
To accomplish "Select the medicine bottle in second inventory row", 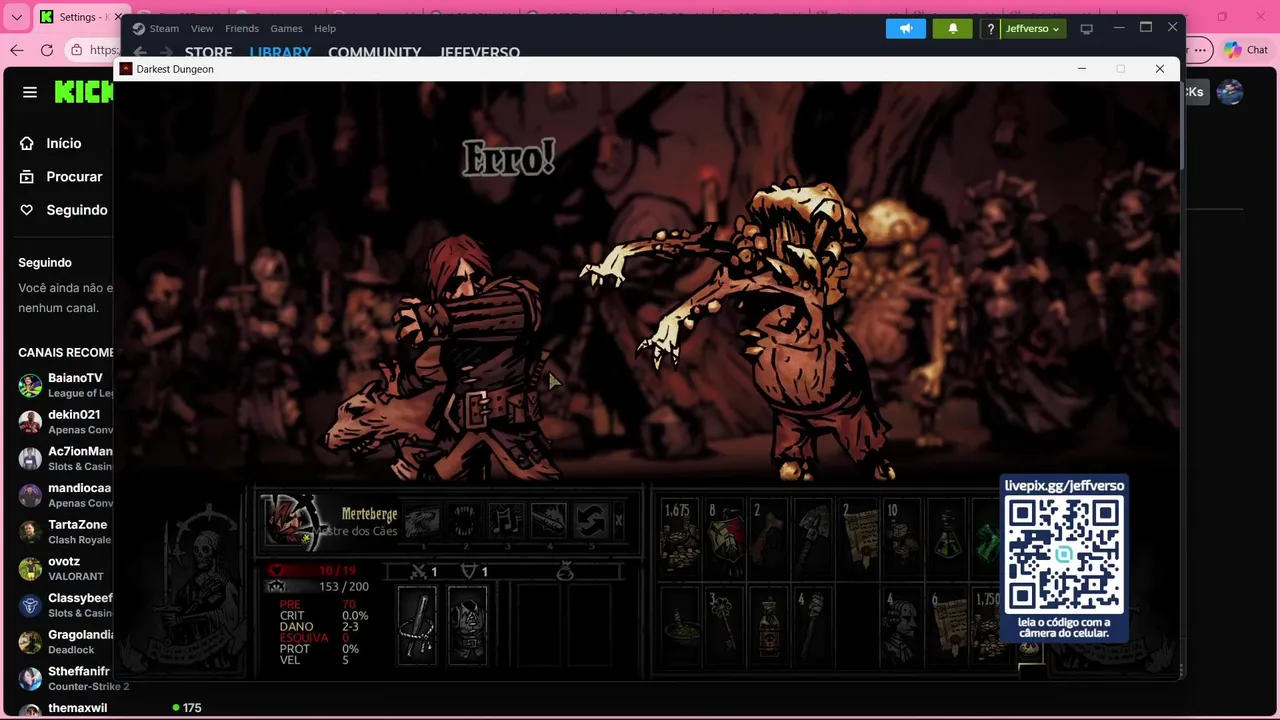I will click(x=768, y=624).
